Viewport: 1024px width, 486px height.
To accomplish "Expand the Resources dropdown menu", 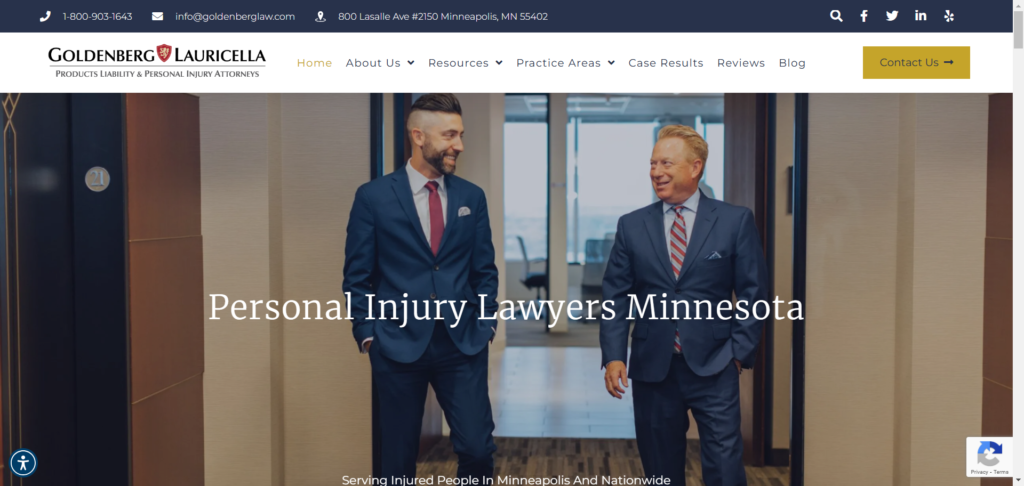I will 465,63.
